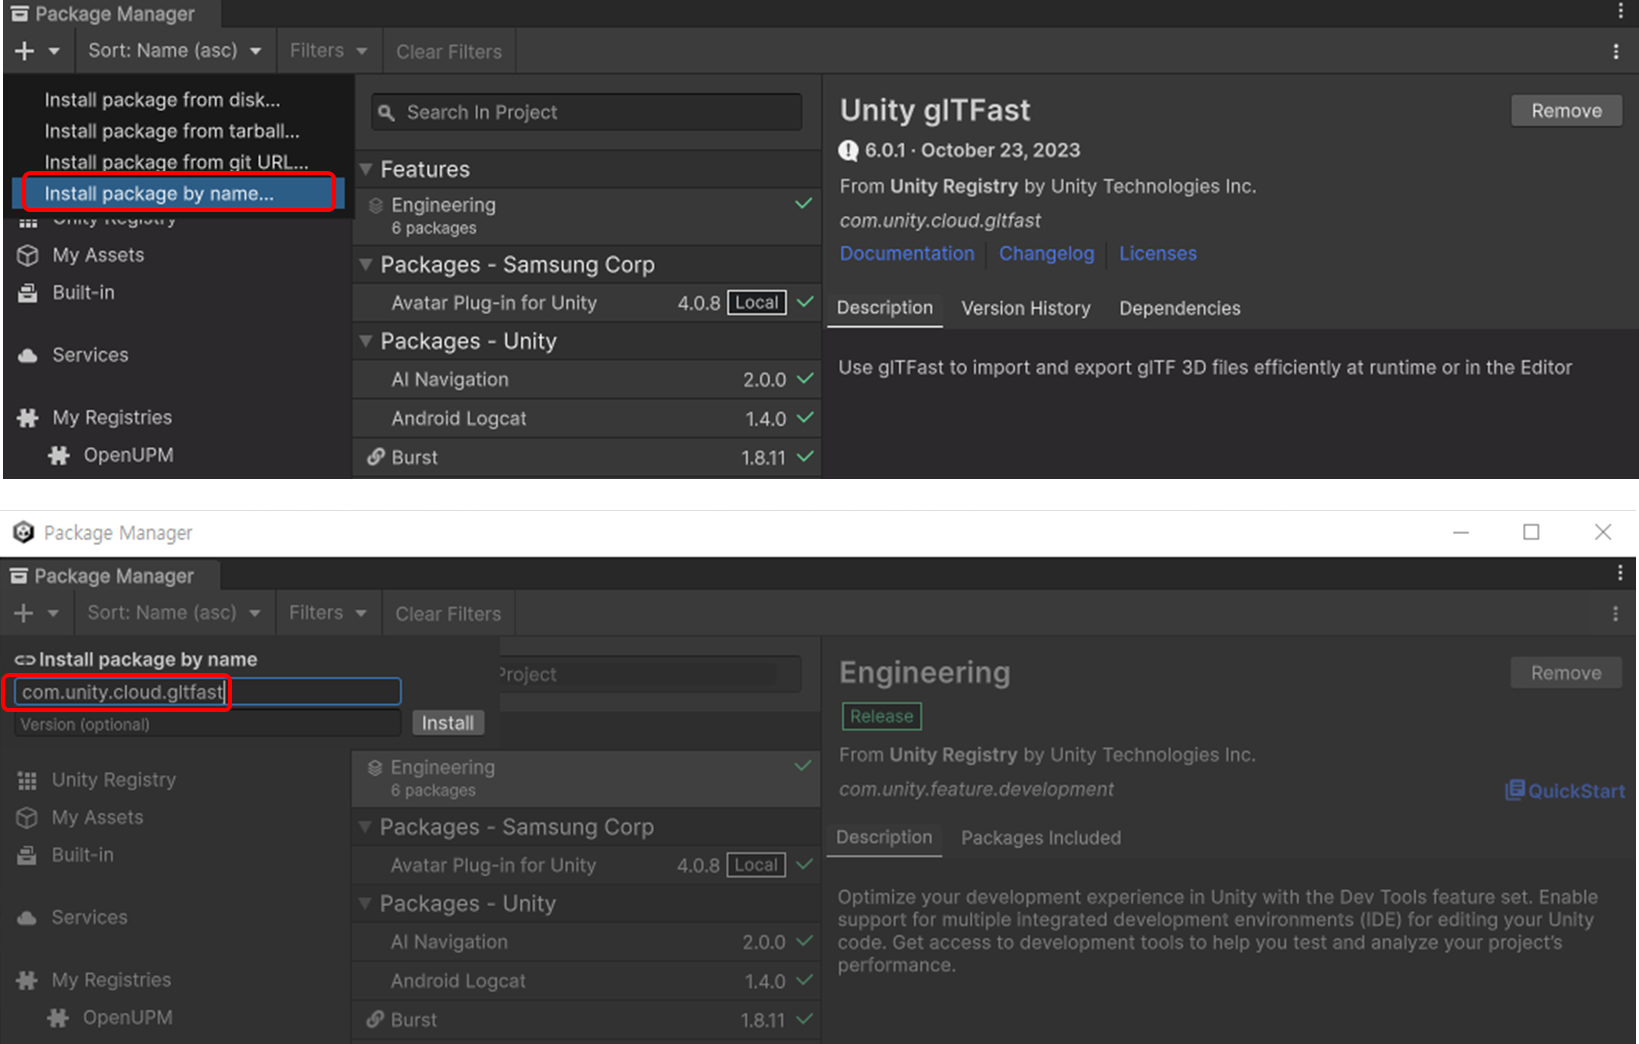
Task: Click Clear Filters in lower window
Action: (448, 613)
